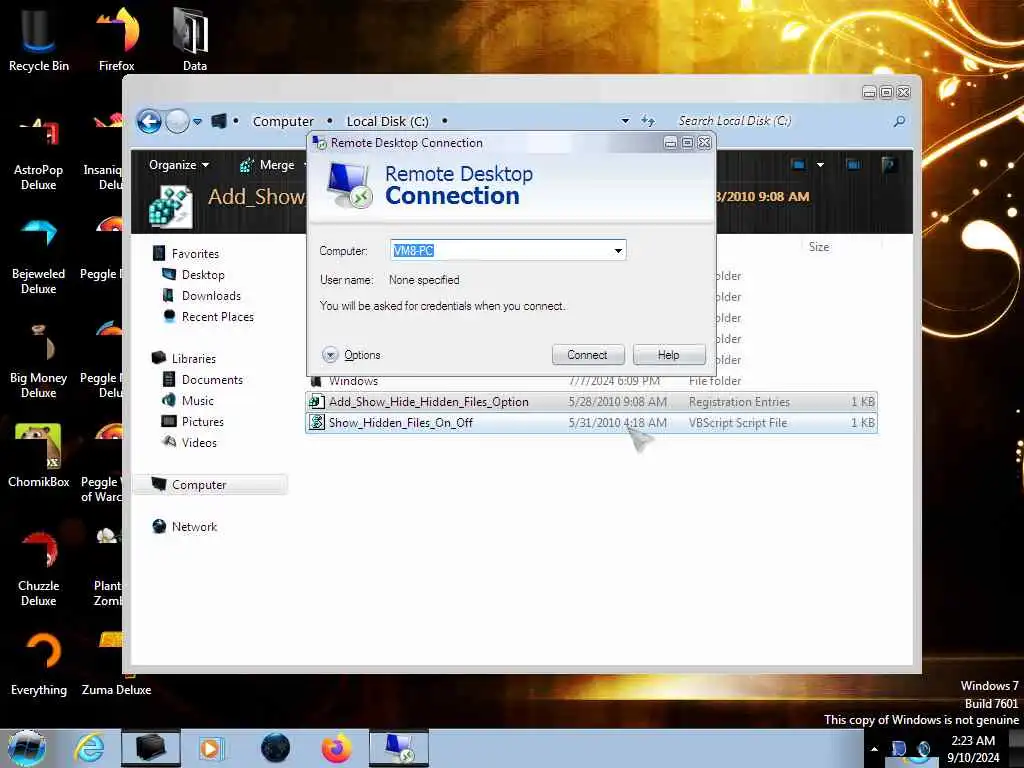Open Big Money Deluxe desktop shortcut
1024x768 pixels.
point(39,362)
